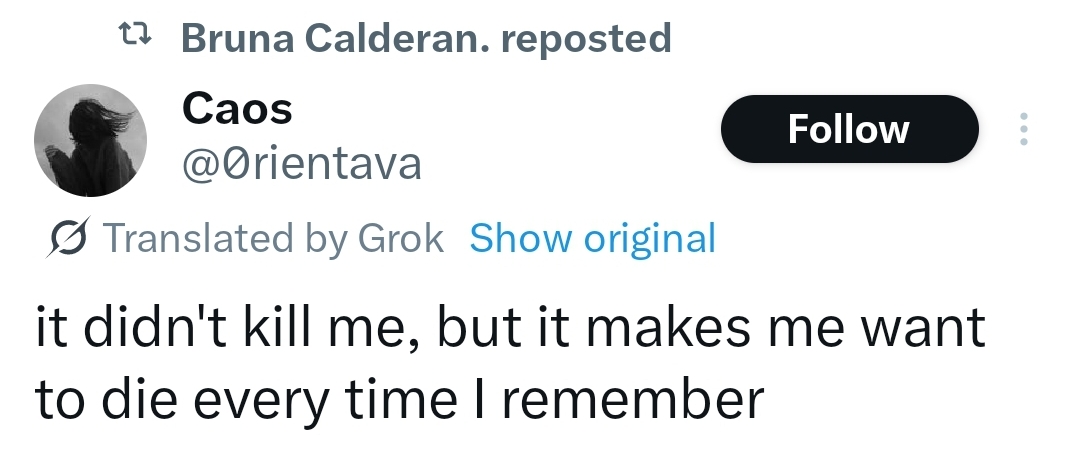This screenshot has width=1080, height=452.
Task: Open the three-dot more options menu
Action: 1022,129
